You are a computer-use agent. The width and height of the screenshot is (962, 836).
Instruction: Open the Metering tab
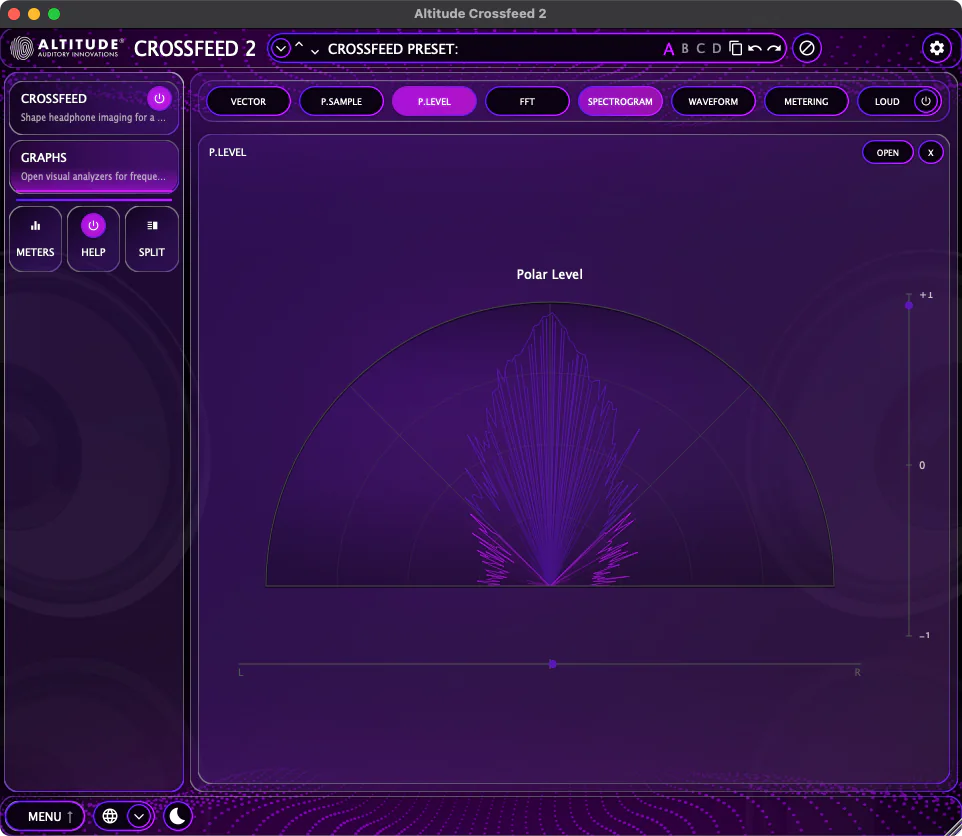[x=806, y=101]
